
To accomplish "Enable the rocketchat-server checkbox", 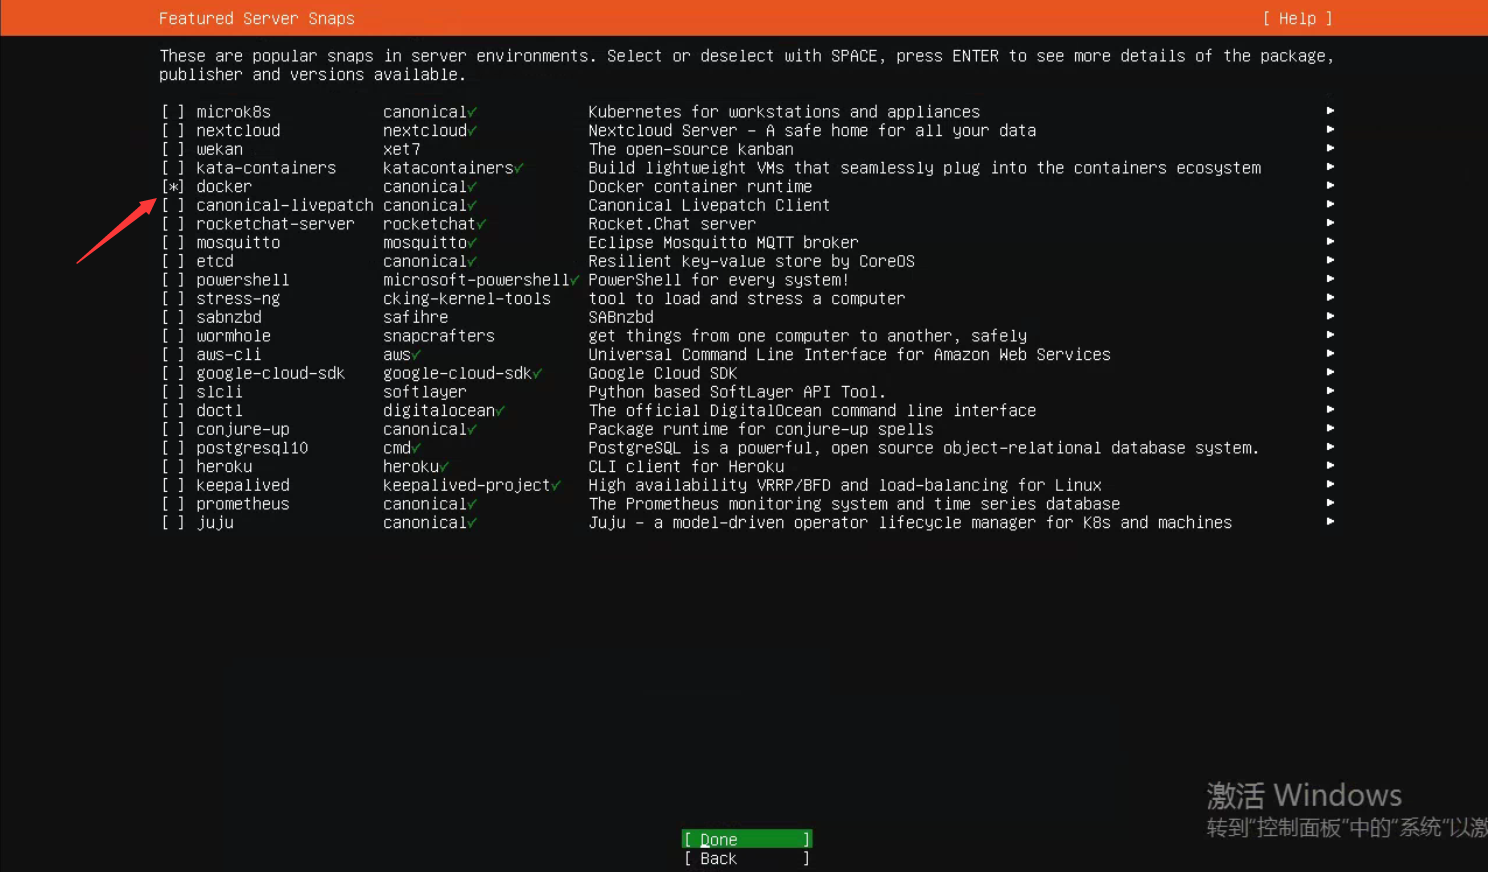I will click(173, 224).
